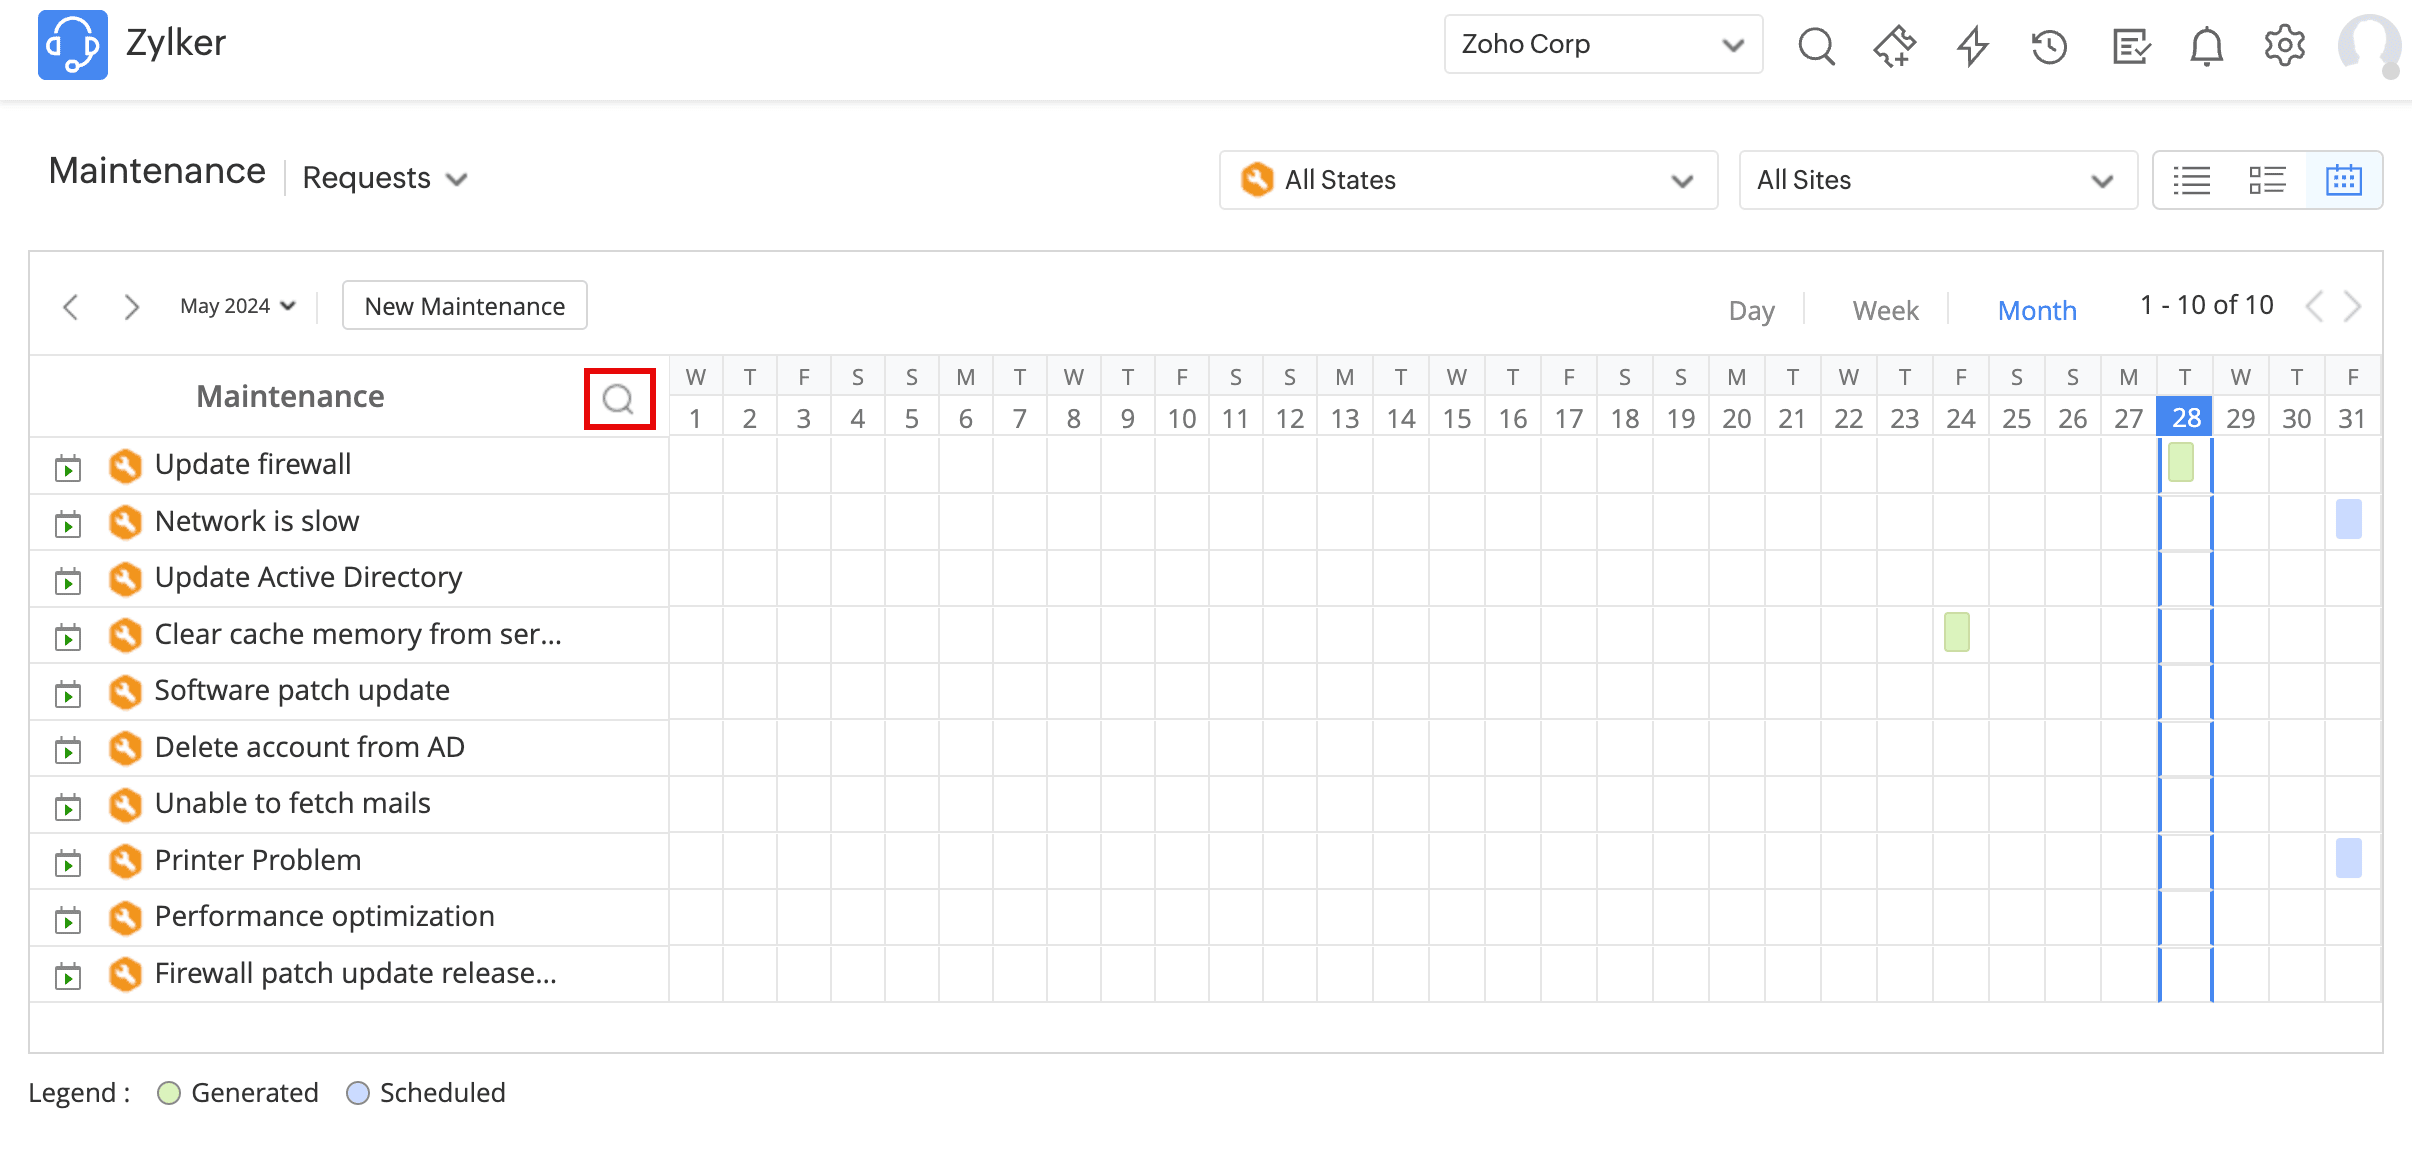
Task: Open the All Sites filter dropdown
Action: coord(1937,180)
